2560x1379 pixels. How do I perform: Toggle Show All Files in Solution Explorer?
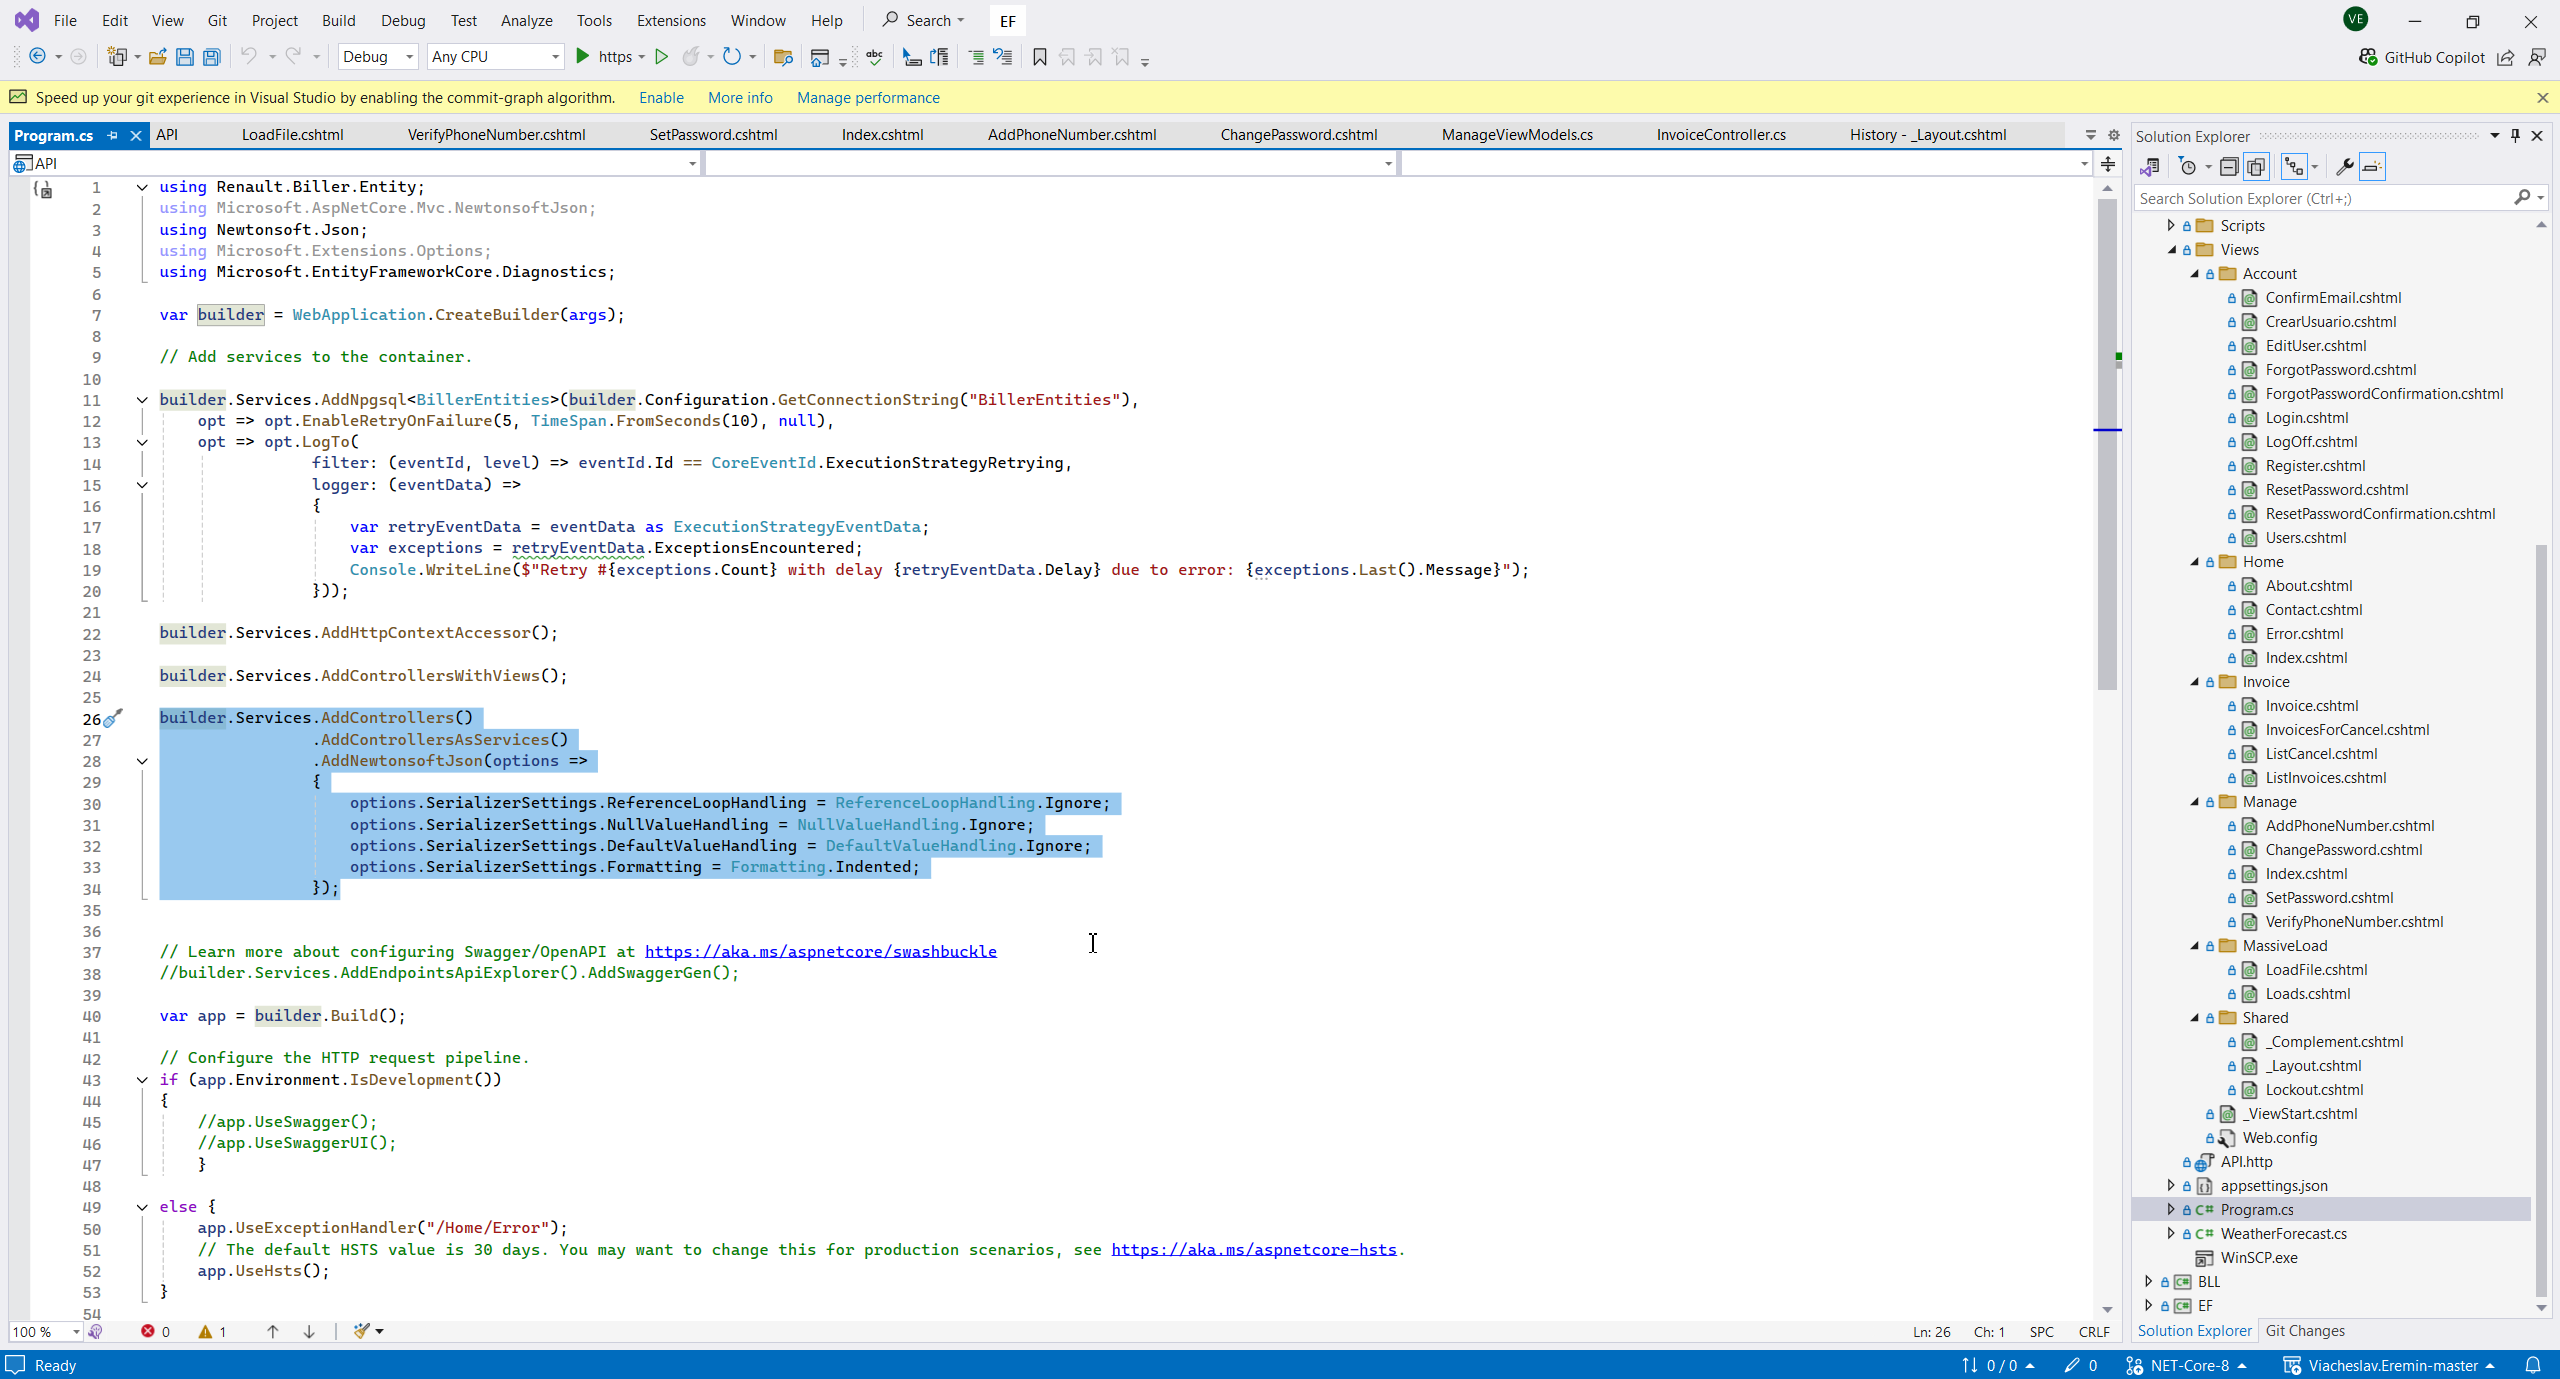(2257, 167)
